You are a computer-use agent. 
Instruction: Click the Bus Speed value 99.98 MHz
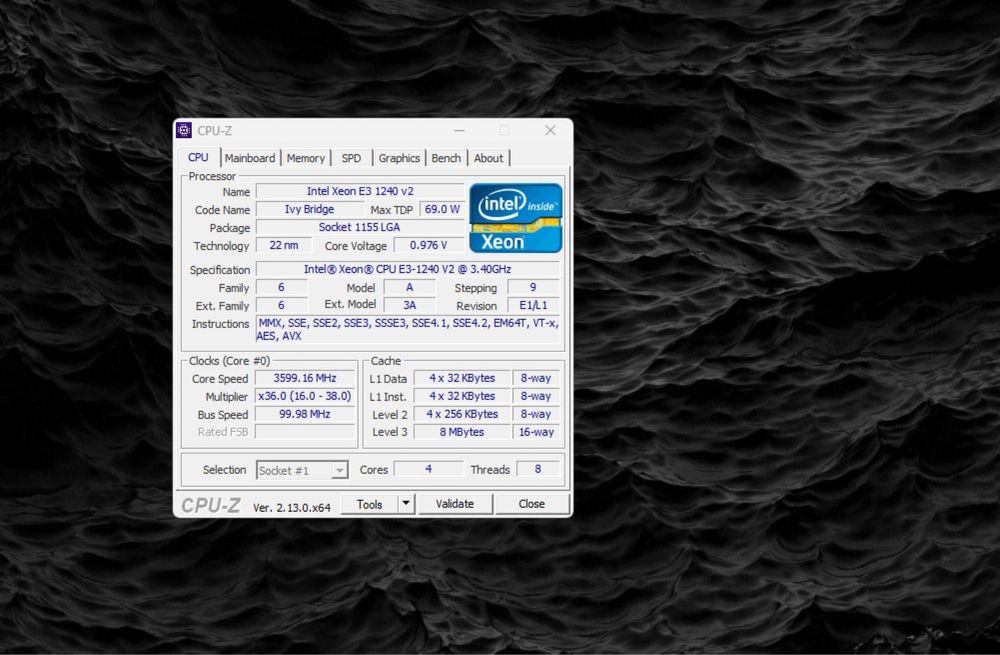(305, 414)
